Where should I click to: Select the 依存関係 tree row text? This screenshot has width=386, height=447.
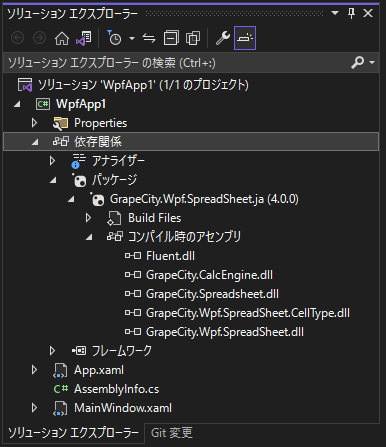pyautogui.click(x=98, y=142)
